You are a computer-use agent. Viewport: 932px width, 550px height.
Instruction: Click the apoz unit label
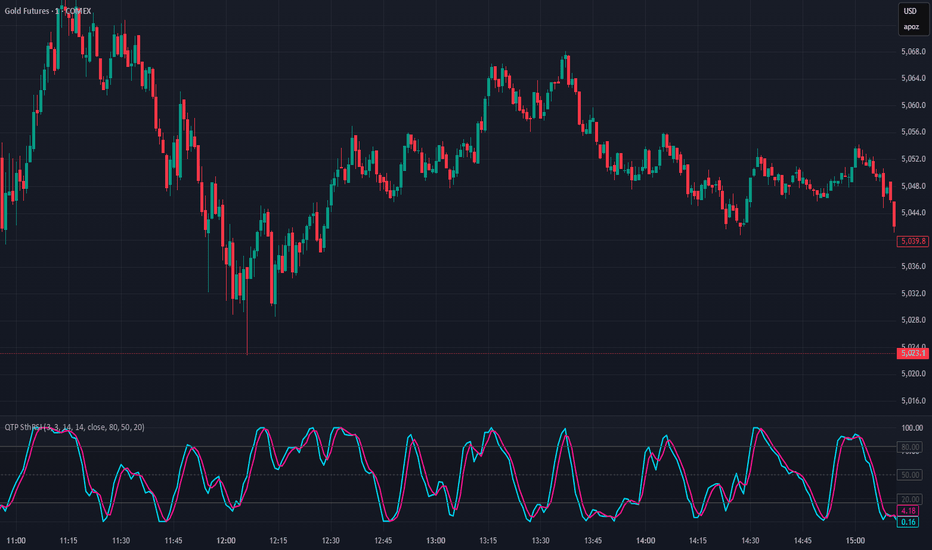pyautogui.click(x=911, y=27)
